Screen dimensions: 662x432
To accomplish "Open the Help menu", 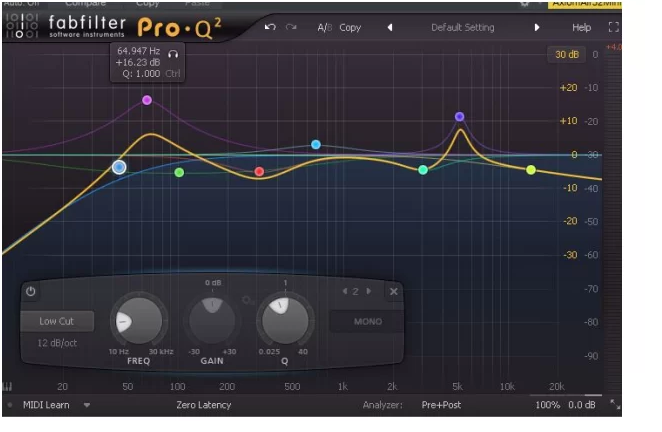I will point(581,27).
